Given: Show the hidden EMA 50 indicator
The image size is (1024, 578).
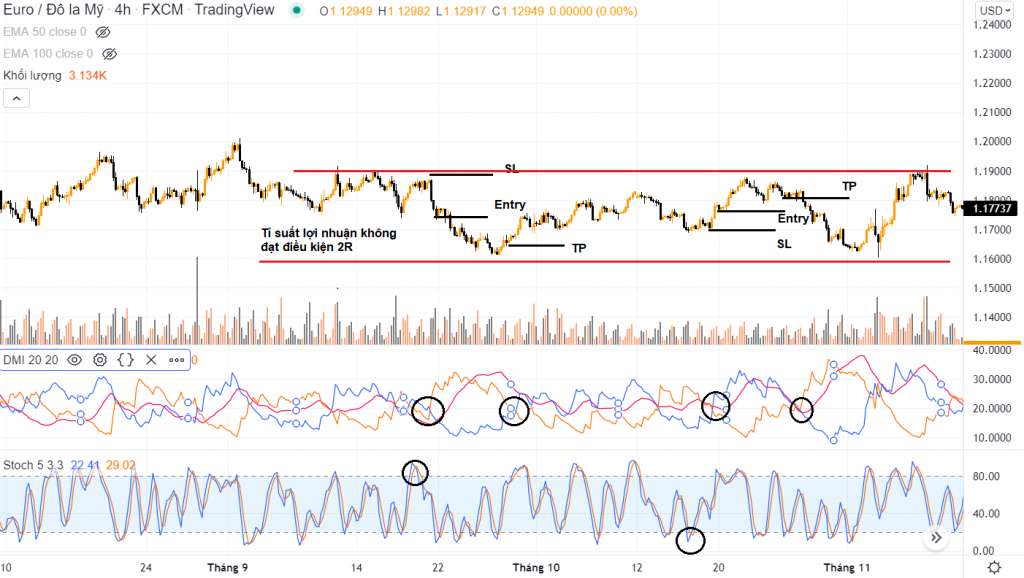Looking at the screenshot, I should [x=102, y=32].
